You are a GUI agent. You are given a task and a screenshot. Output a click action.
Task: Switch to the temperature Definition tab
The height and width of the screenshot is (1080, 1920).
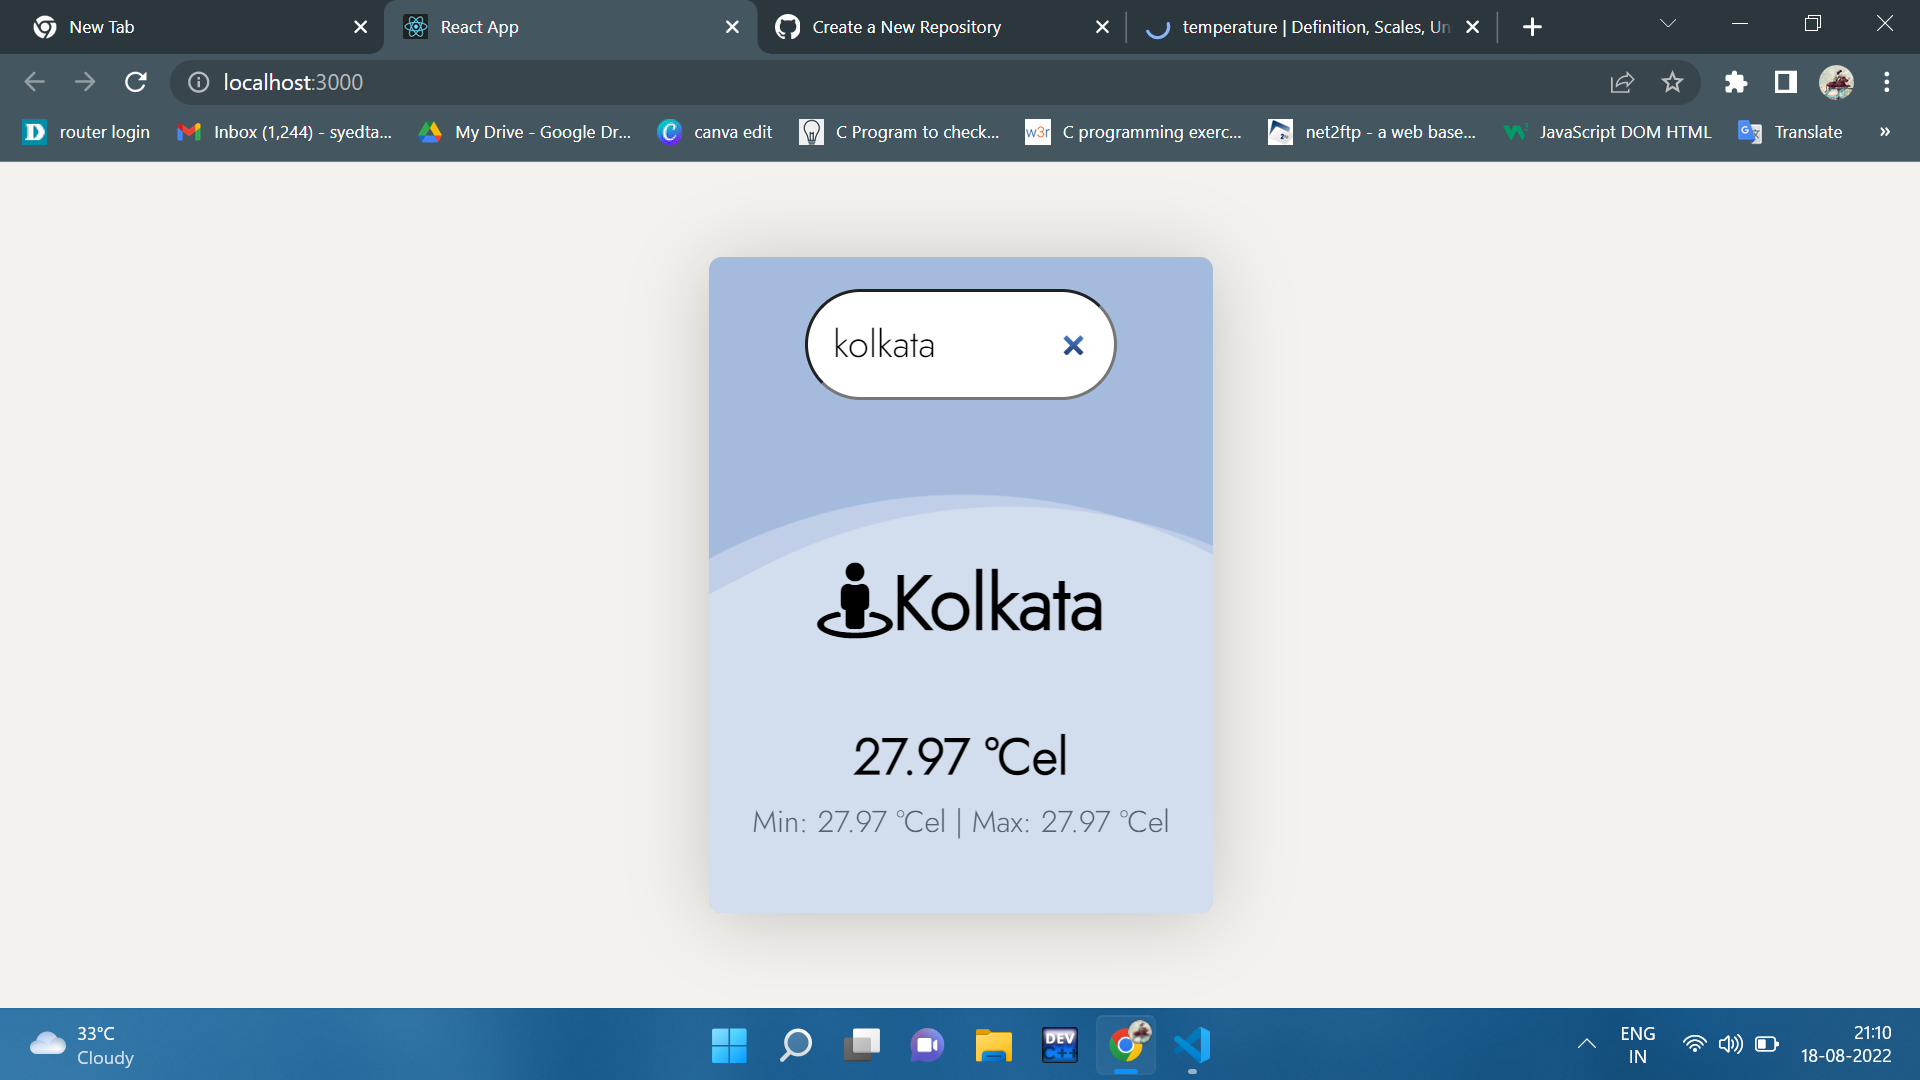(1300, 27)
